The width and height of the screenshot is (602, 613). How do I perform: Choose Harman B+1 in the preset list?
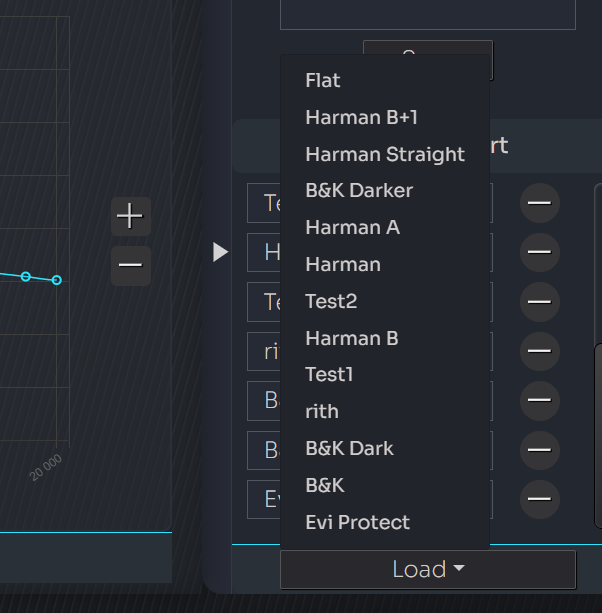[x=361, y=118]
